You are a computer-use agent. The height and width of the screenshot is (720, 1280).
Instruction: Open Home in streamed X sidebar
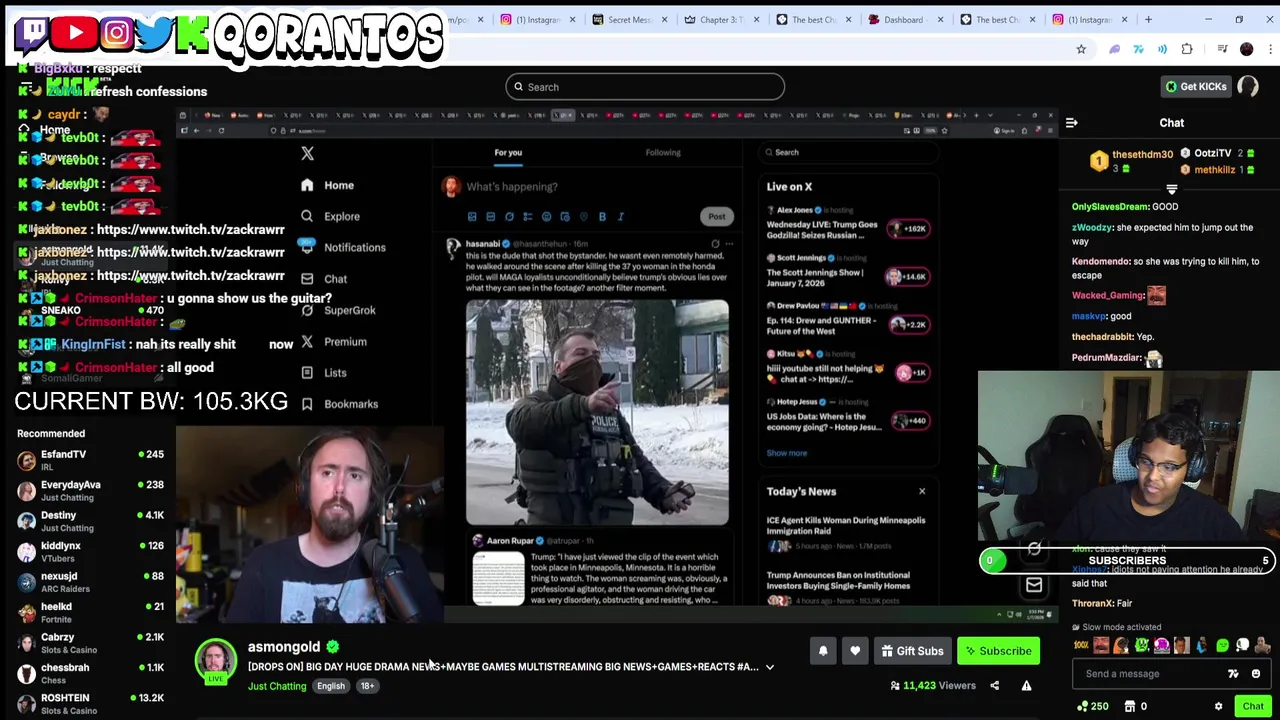(x=327, y=185)
